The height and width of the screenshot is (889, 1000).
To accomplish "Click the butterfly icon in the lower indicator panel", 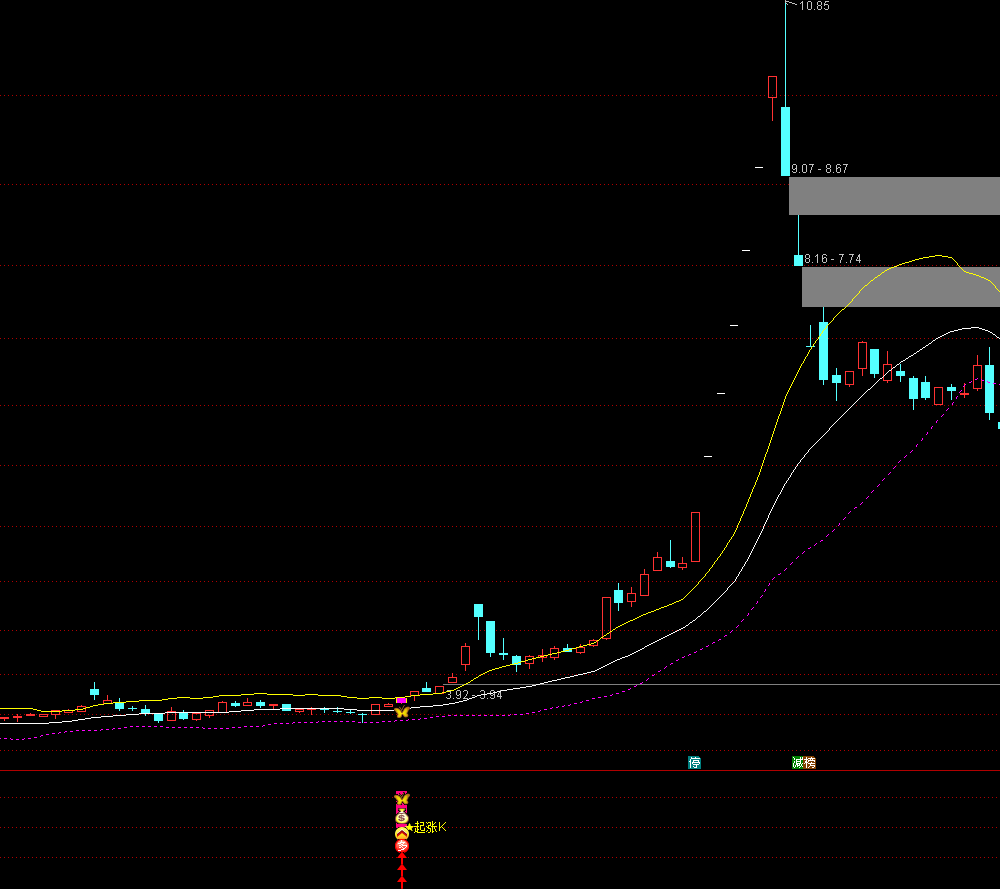I will tap(402, 799).
